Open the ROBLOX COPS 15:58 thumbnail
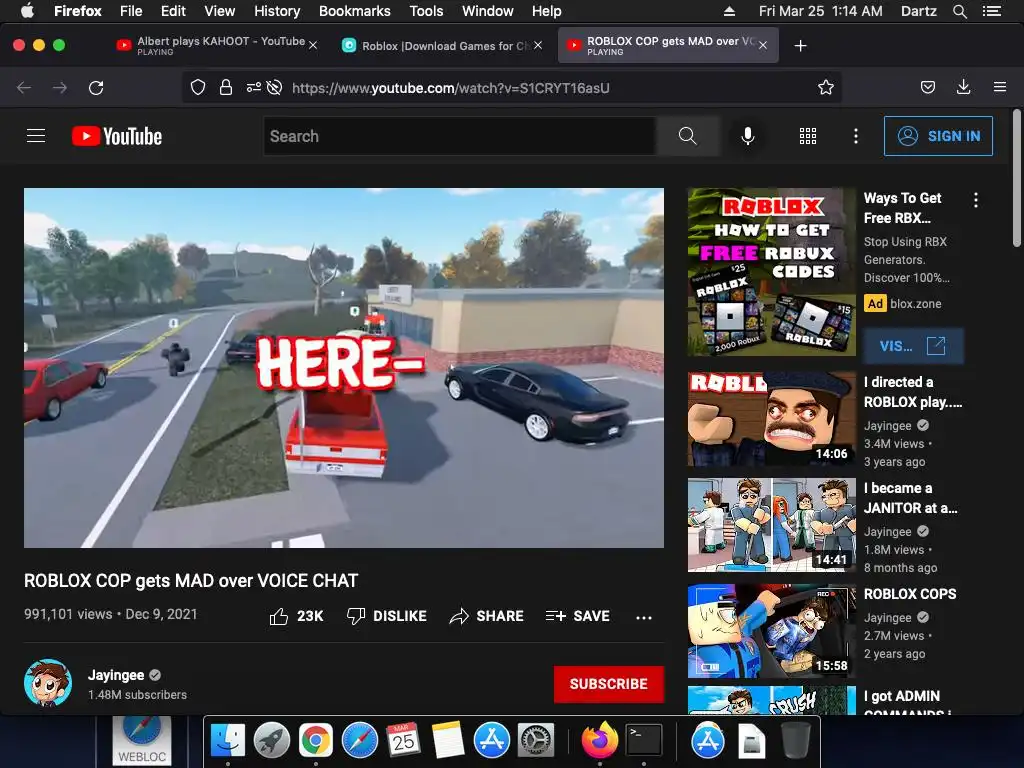 [x=772, y=631]
